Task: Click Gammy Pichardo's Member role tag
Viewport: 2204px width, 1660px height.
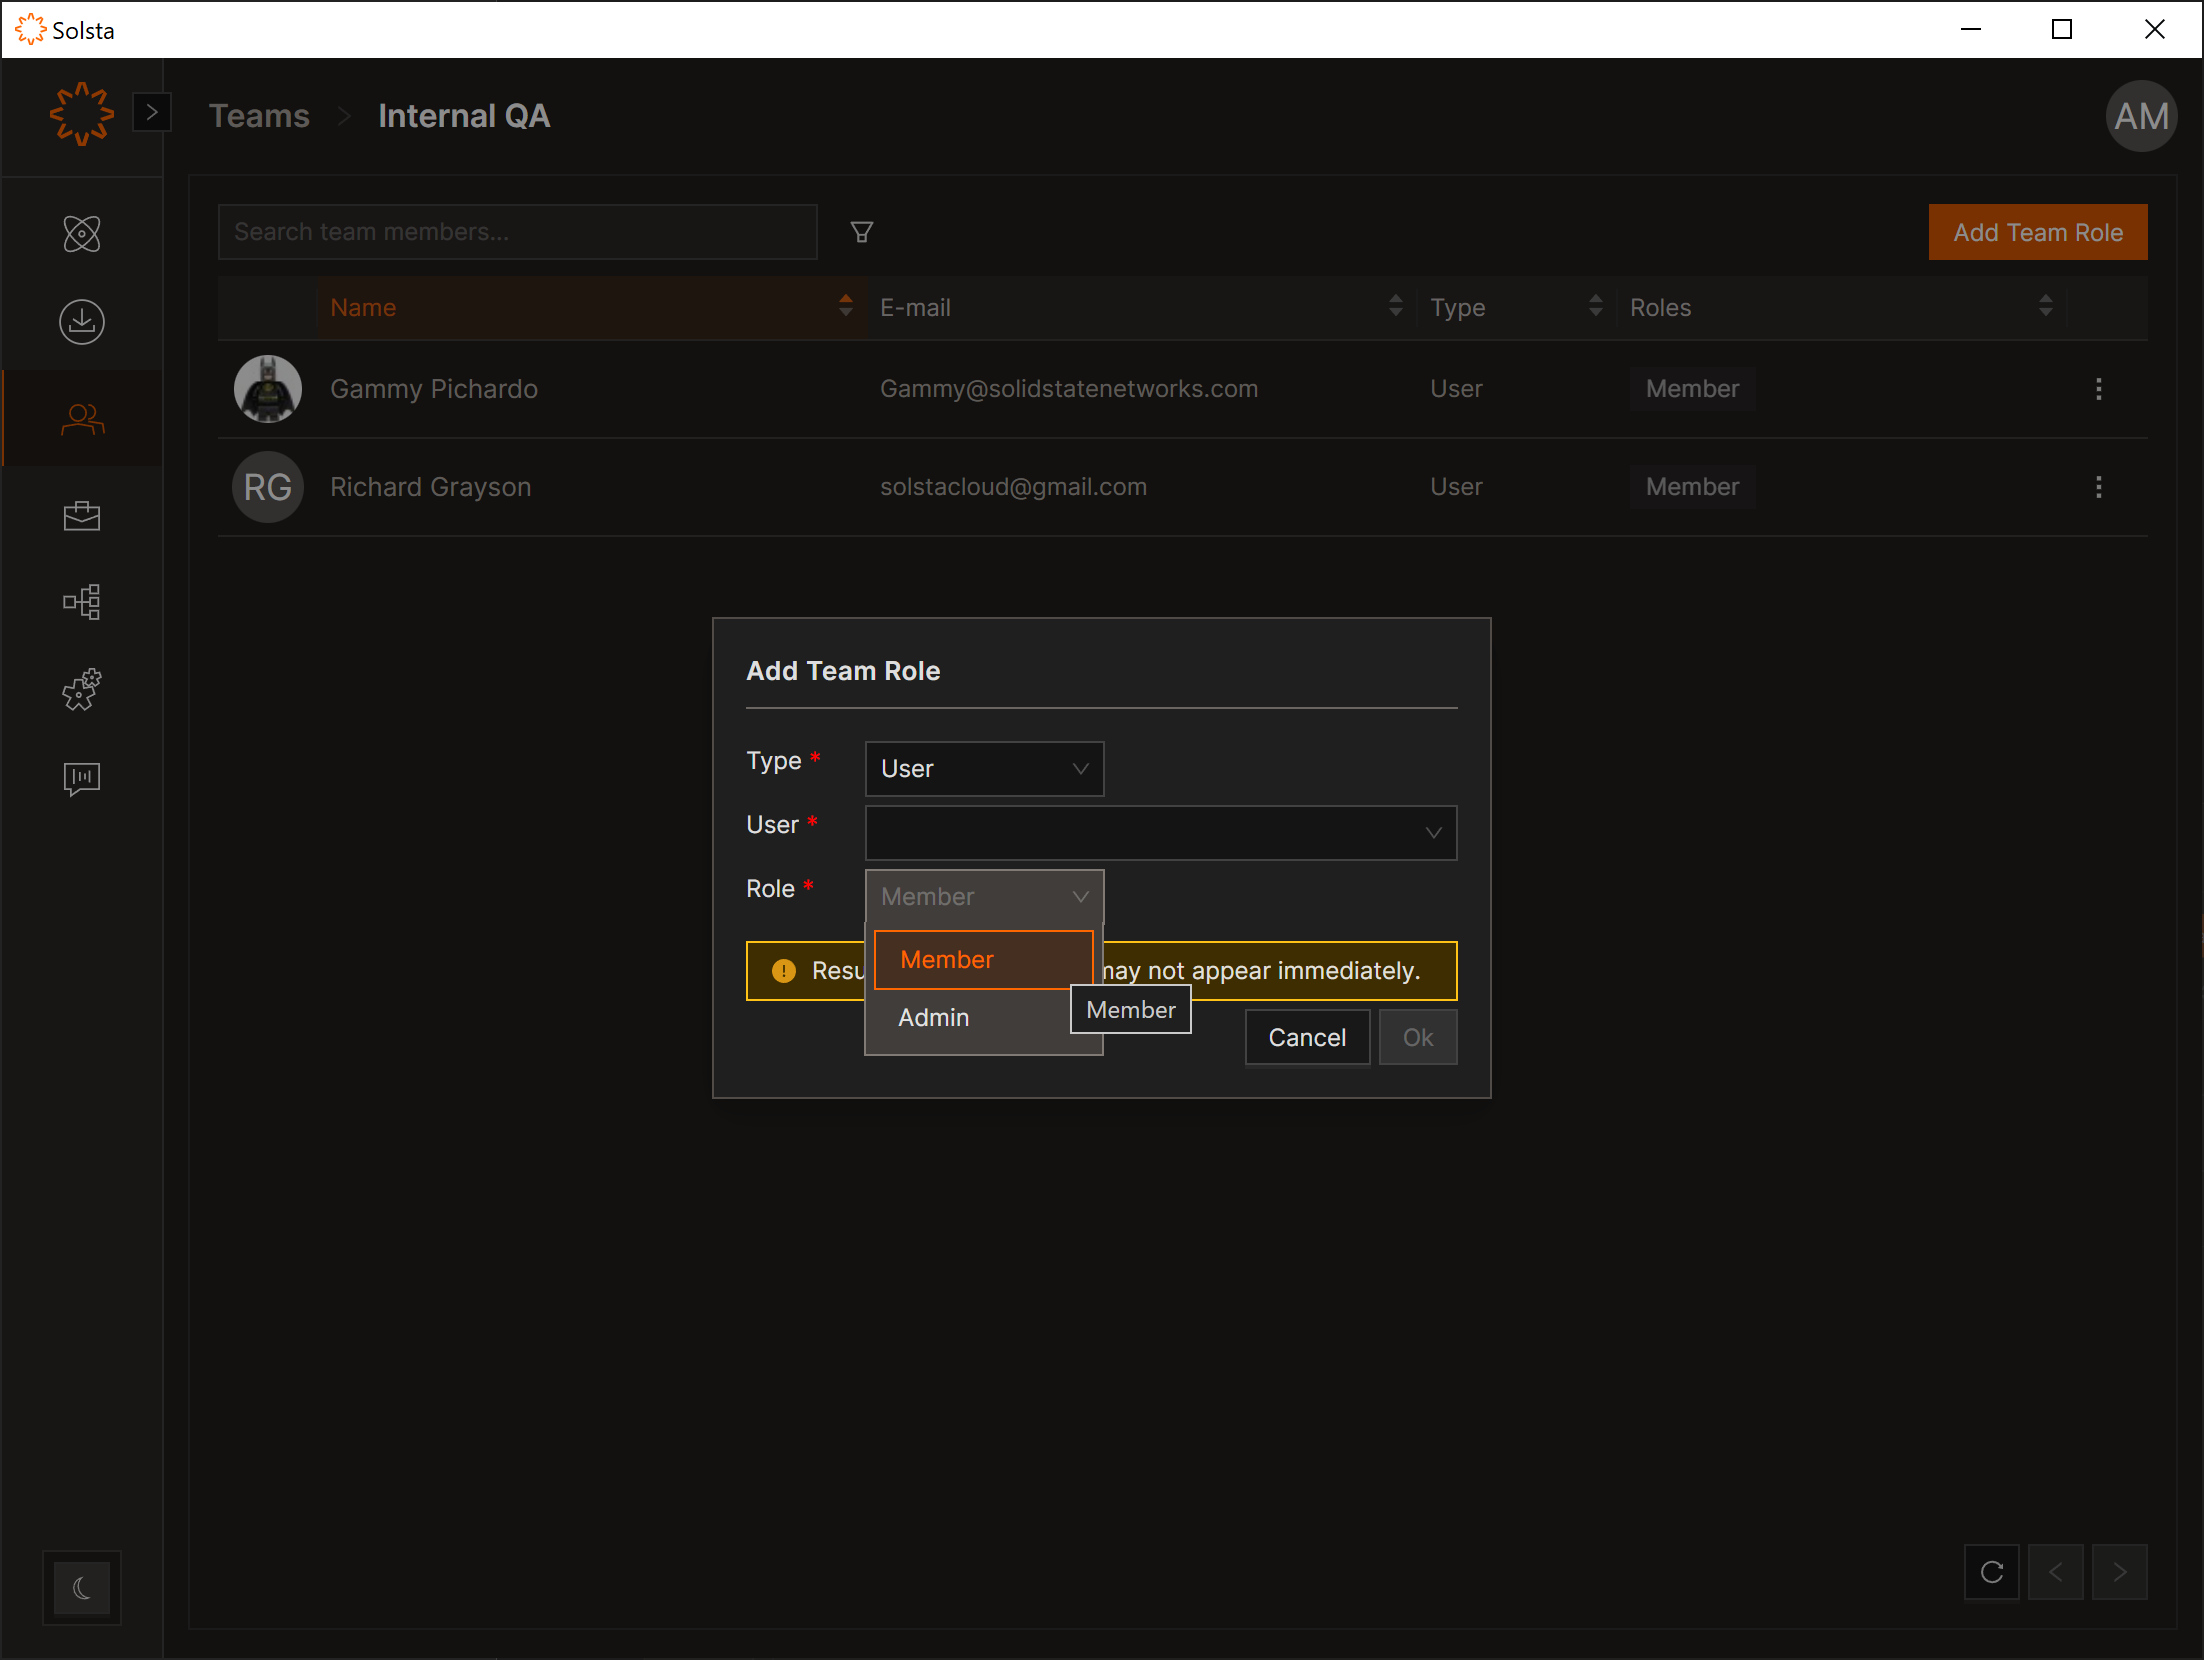Action: [1692, 389]
